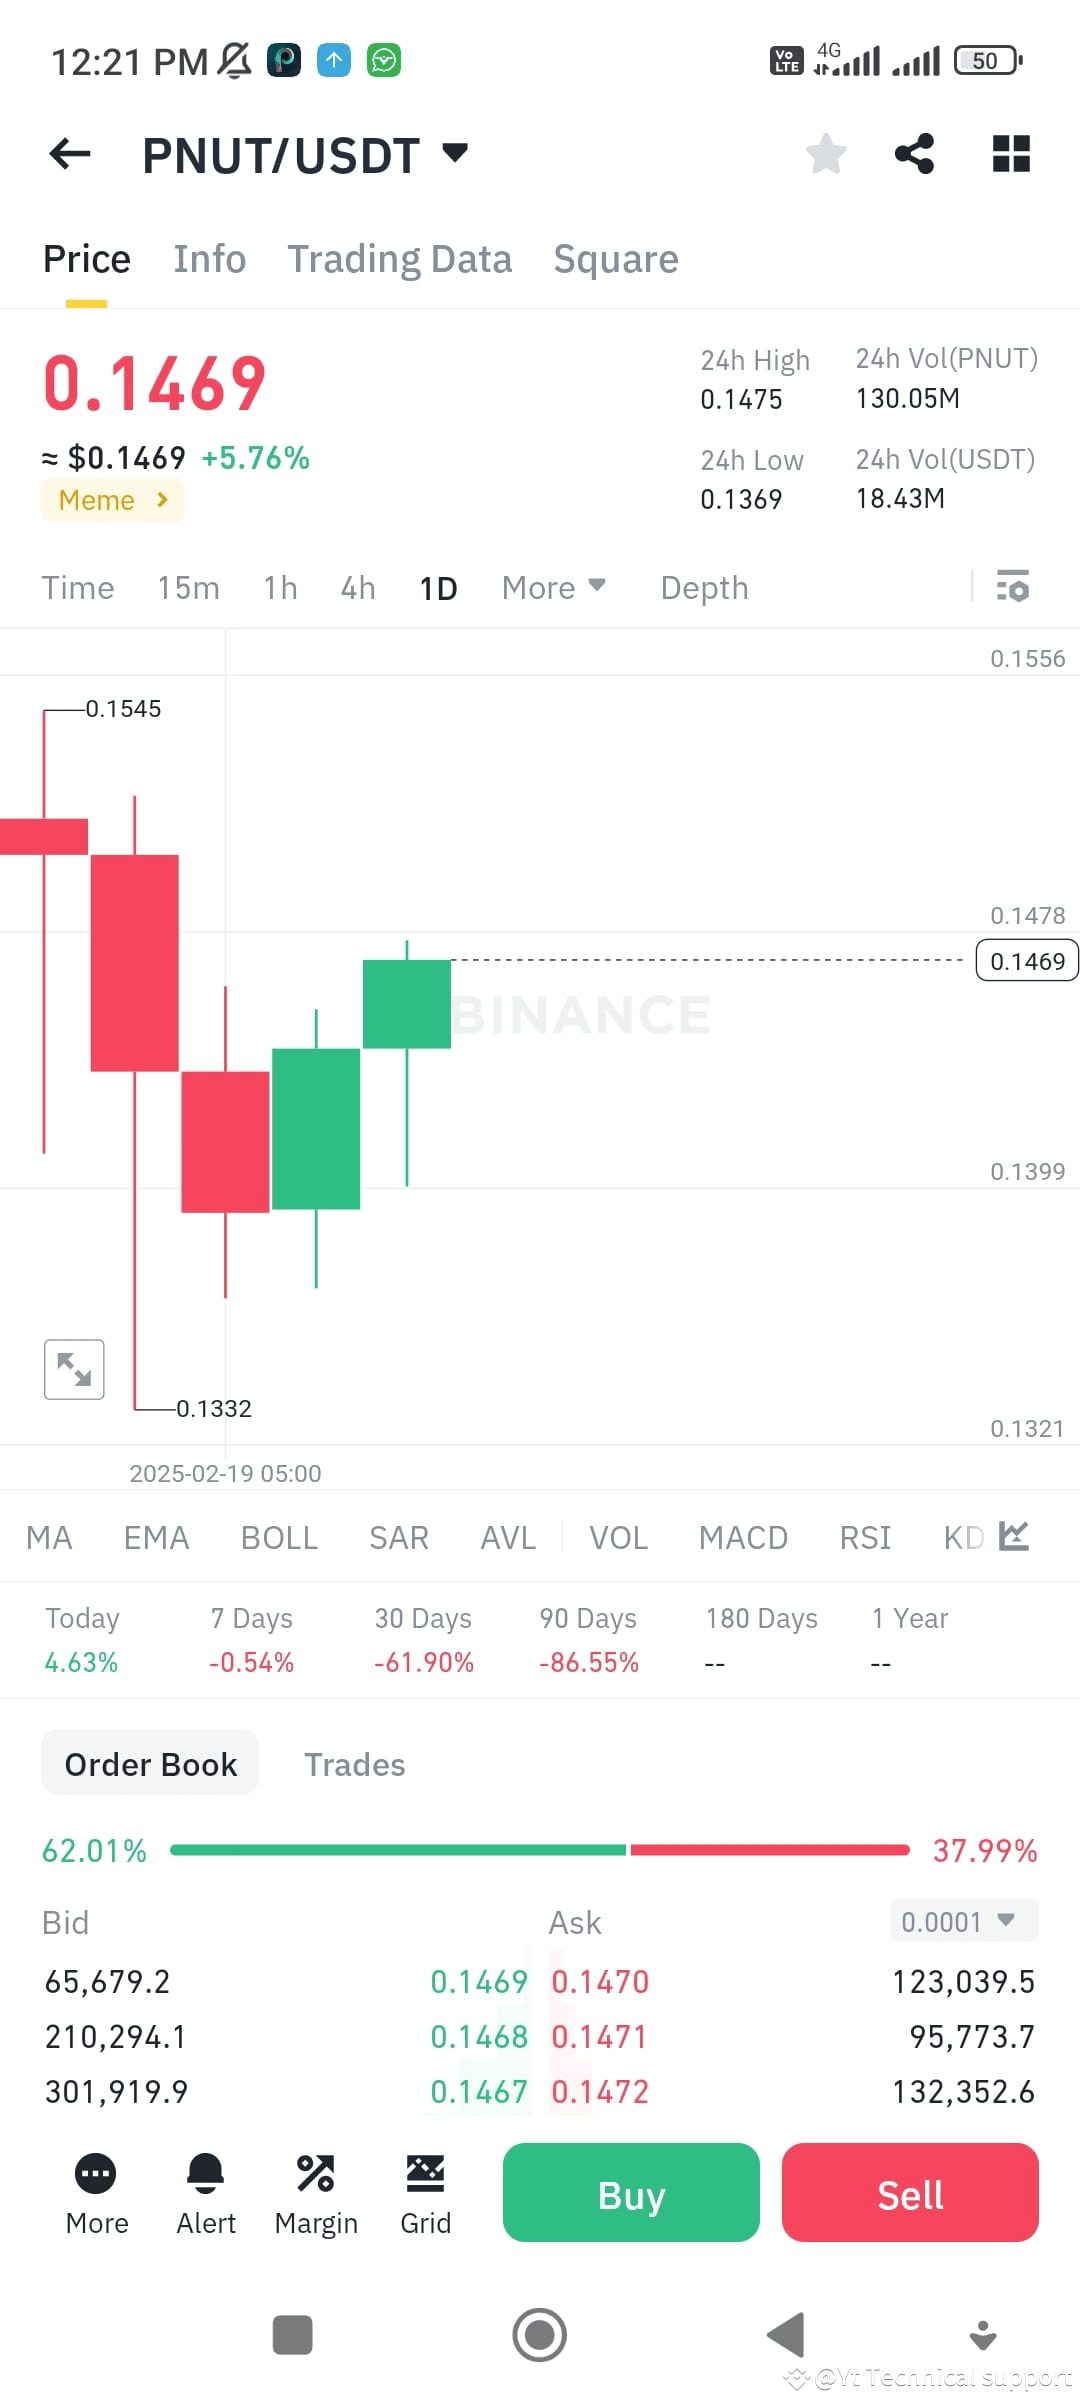
Task: Switch to the Trading Data tab
Action: pos(400,259)
